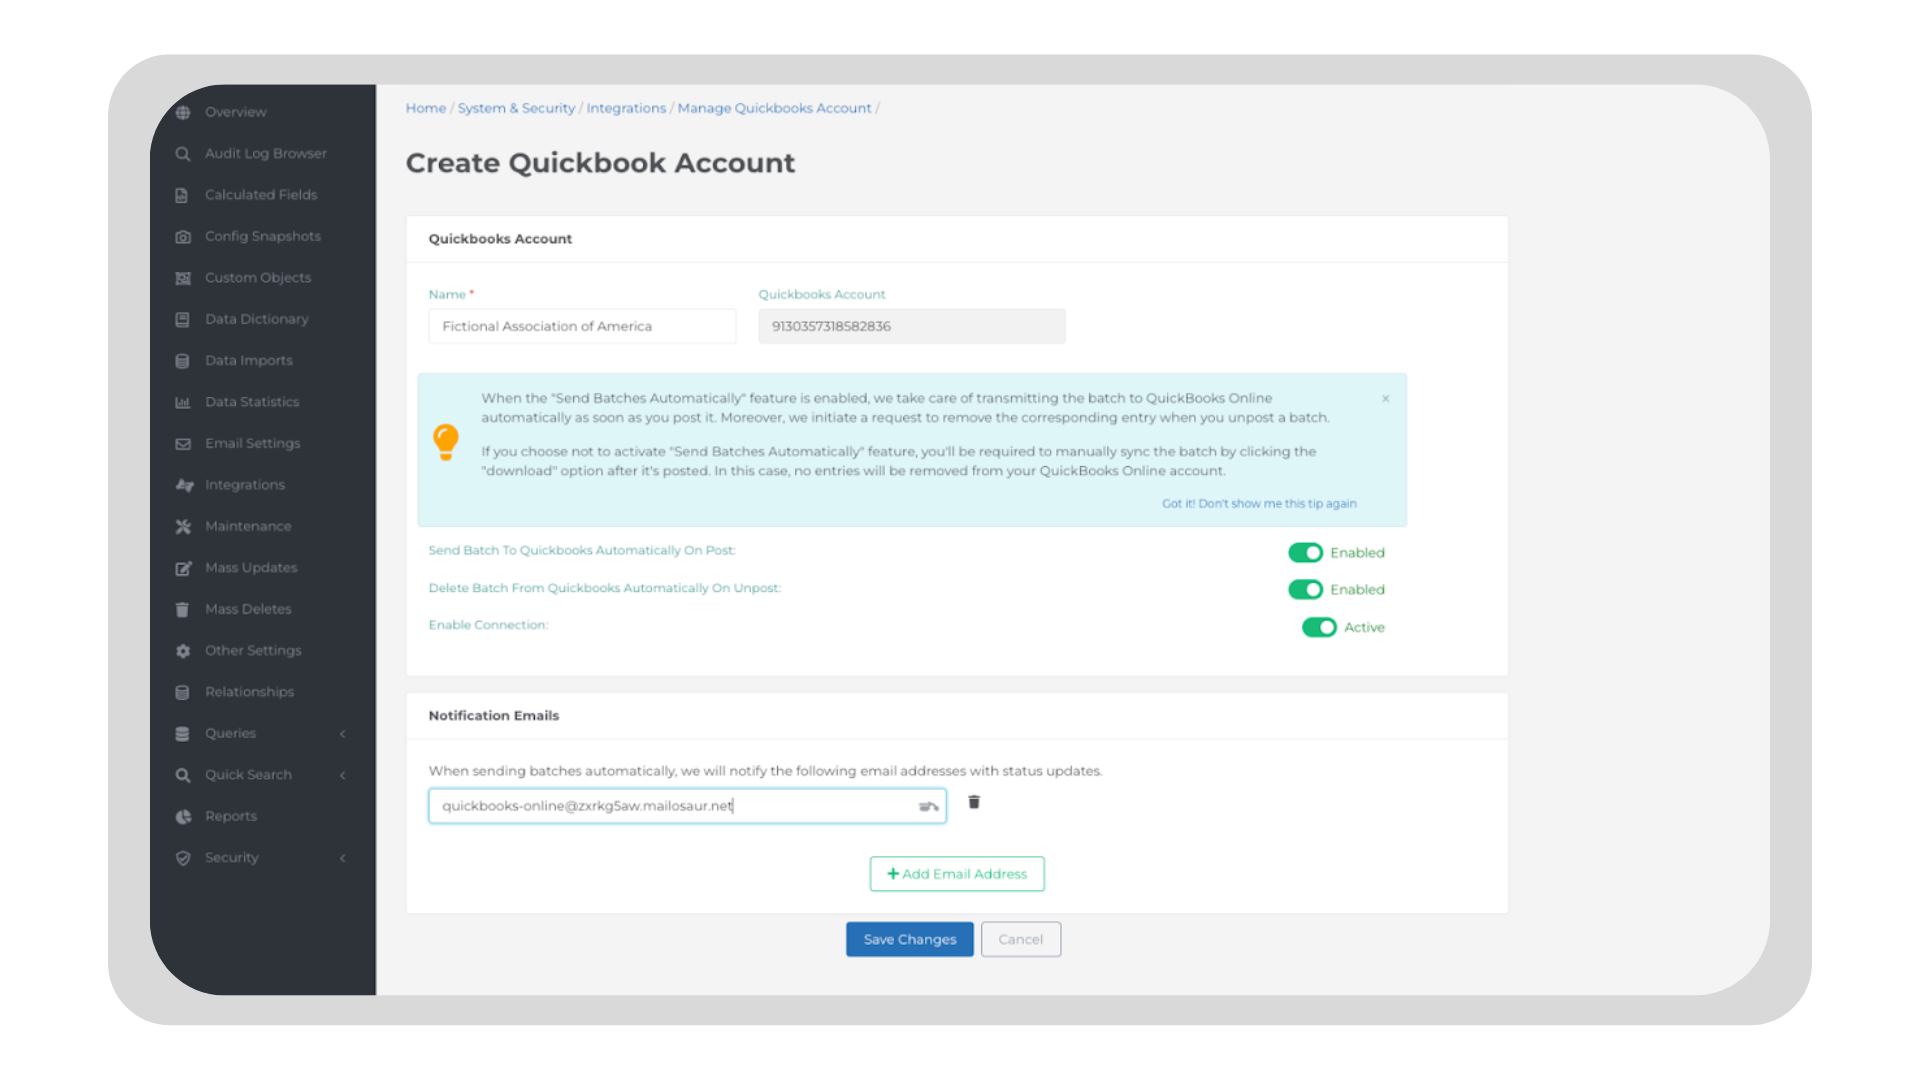Viewport: 1920px width, 1080px height.
Task: Click the Config Snapshots camera icon
Action: click(183, 237)
